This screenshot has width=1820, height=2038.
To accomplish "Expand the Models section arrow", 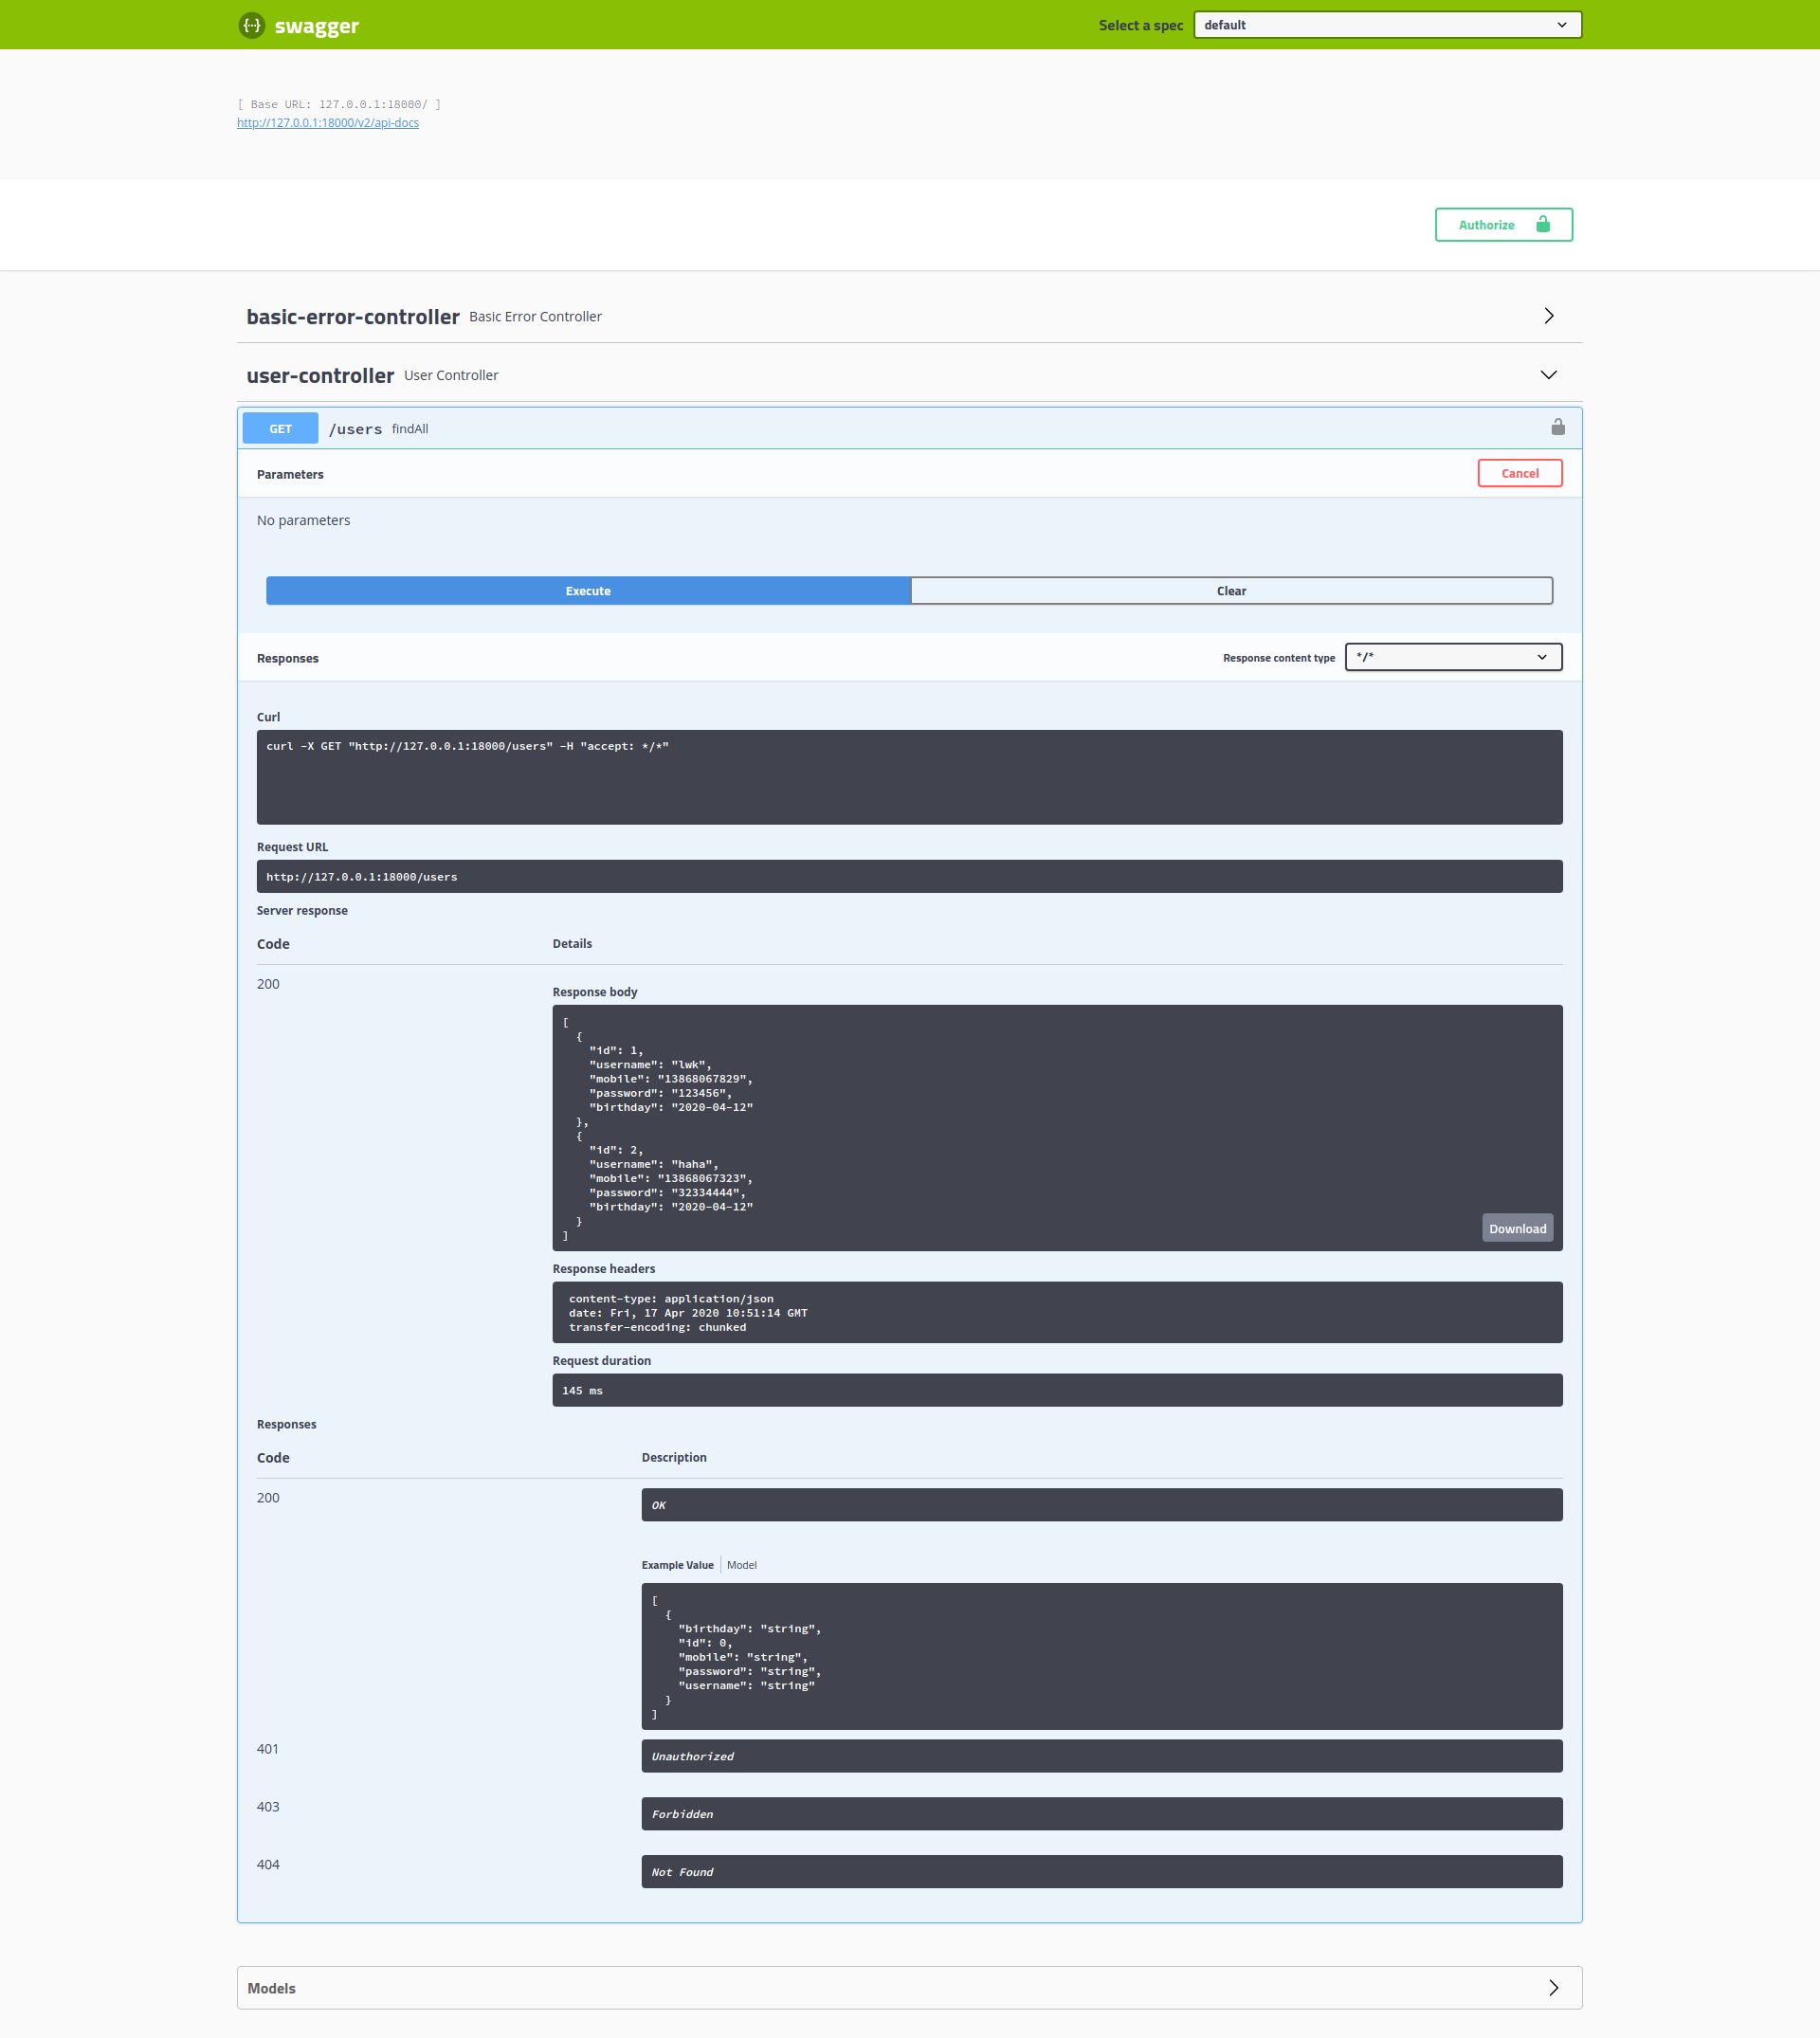I will tap(1553, 1987).
